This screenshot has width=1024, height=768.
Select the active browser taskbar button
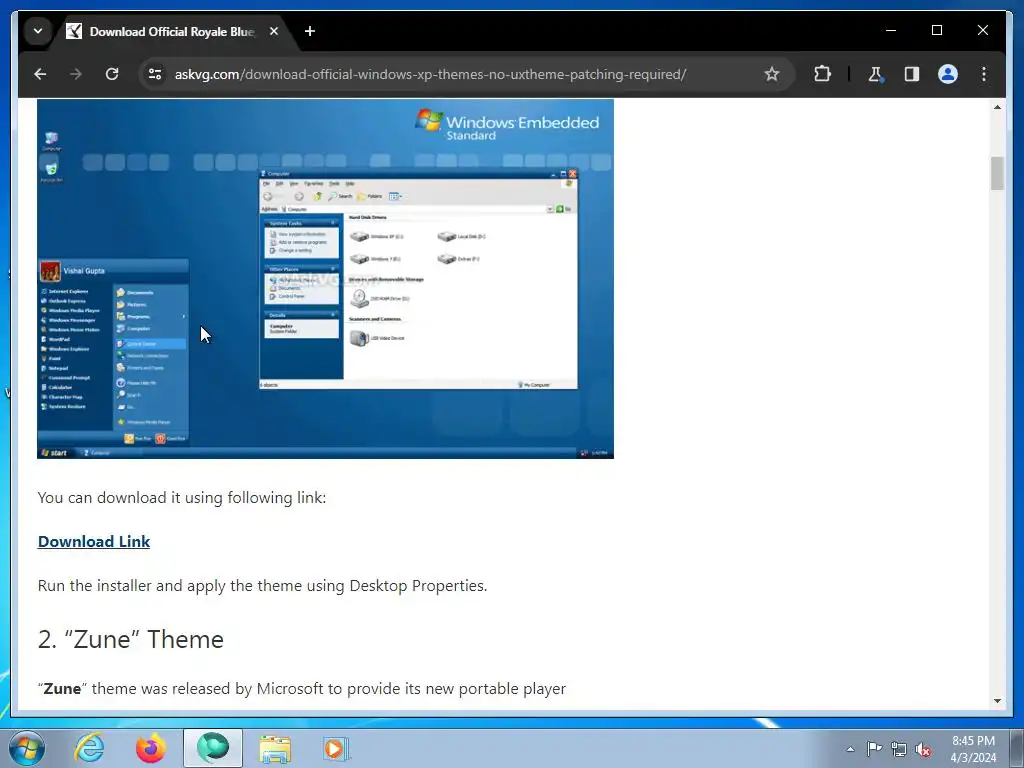tap(213, 748)
